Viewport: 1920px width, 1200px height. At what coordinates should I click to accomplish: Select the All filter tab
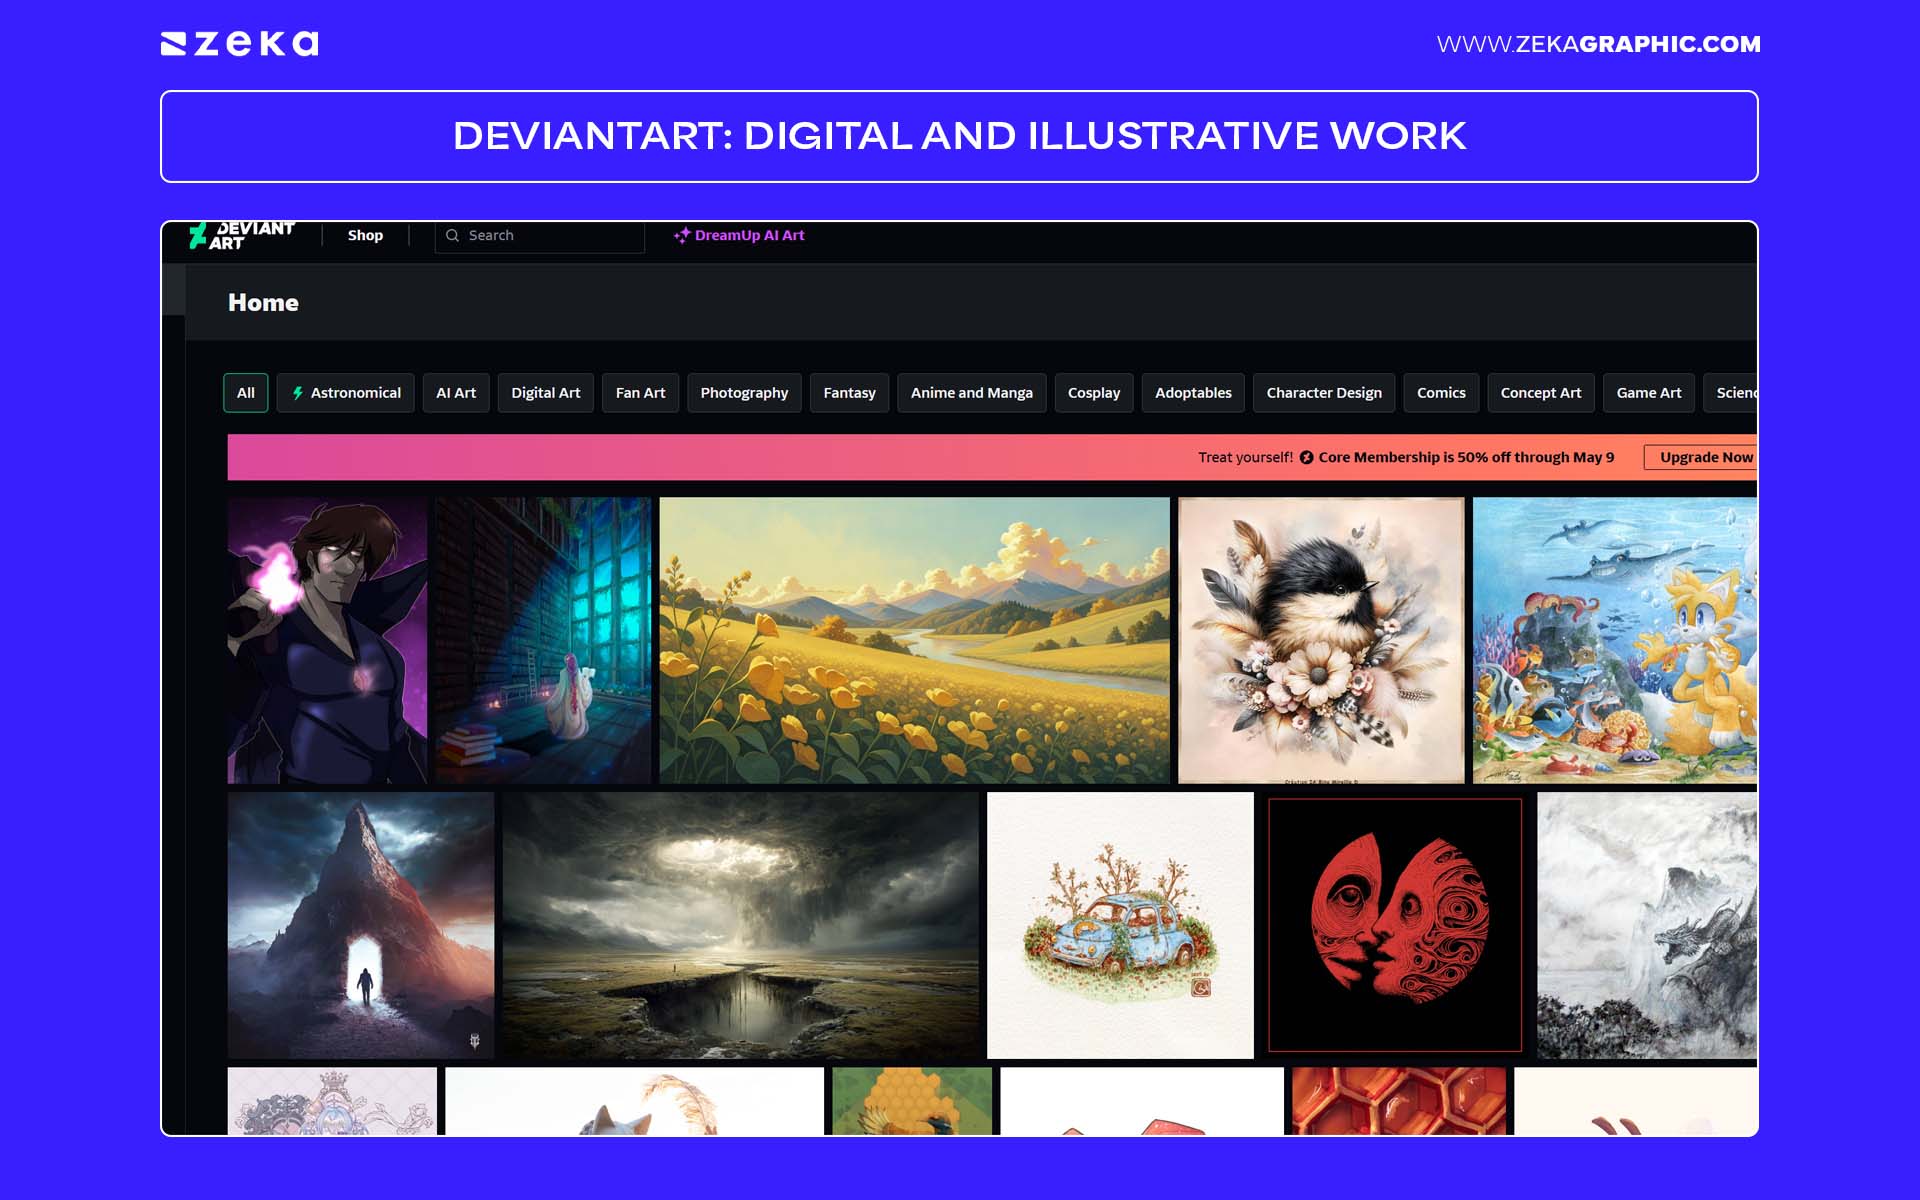click(x=245, y=392)
